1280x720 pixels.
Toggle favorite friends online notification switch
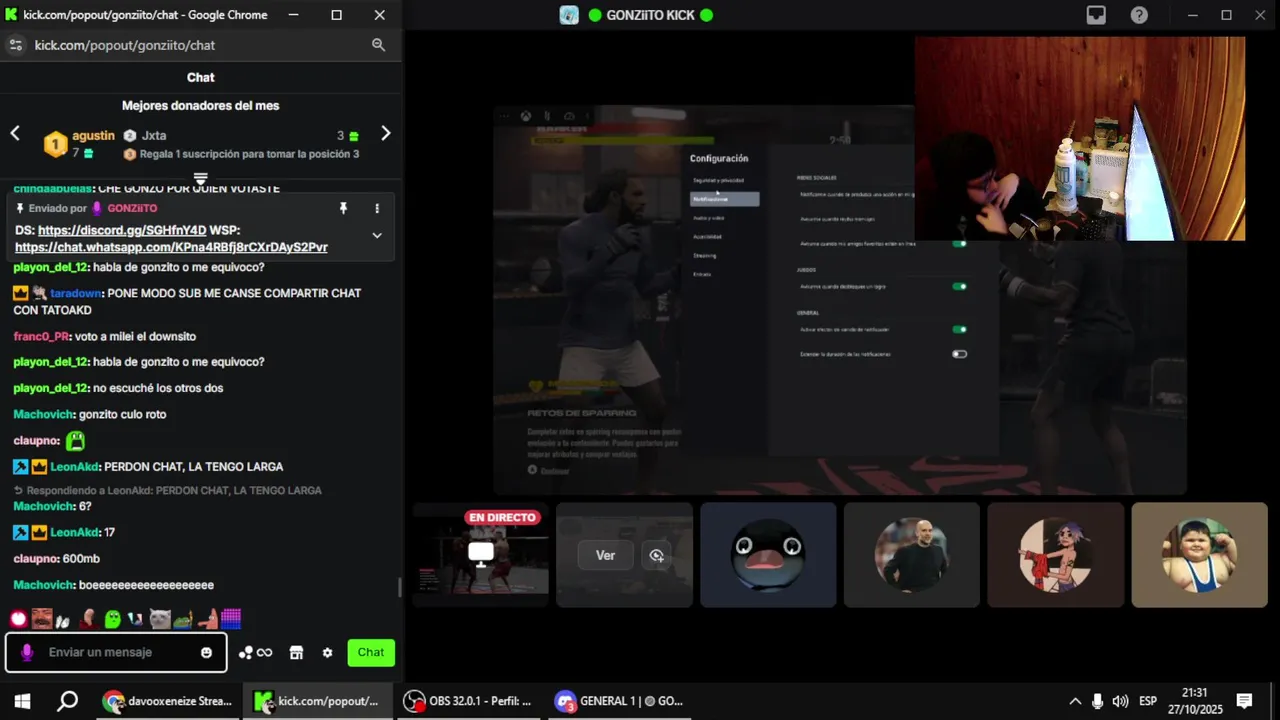959,243
